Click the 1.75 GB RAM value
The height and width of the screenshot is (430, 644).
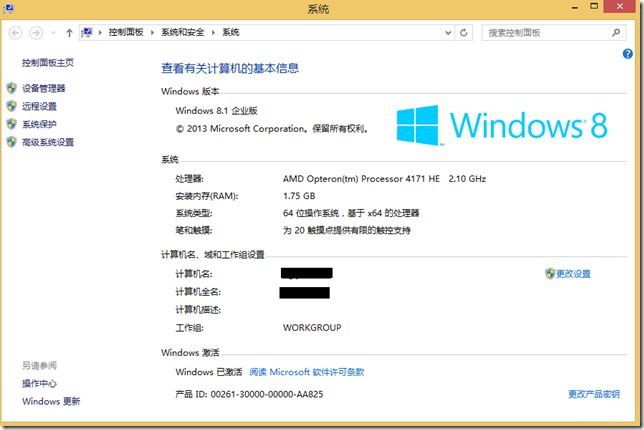coord(299,196)
